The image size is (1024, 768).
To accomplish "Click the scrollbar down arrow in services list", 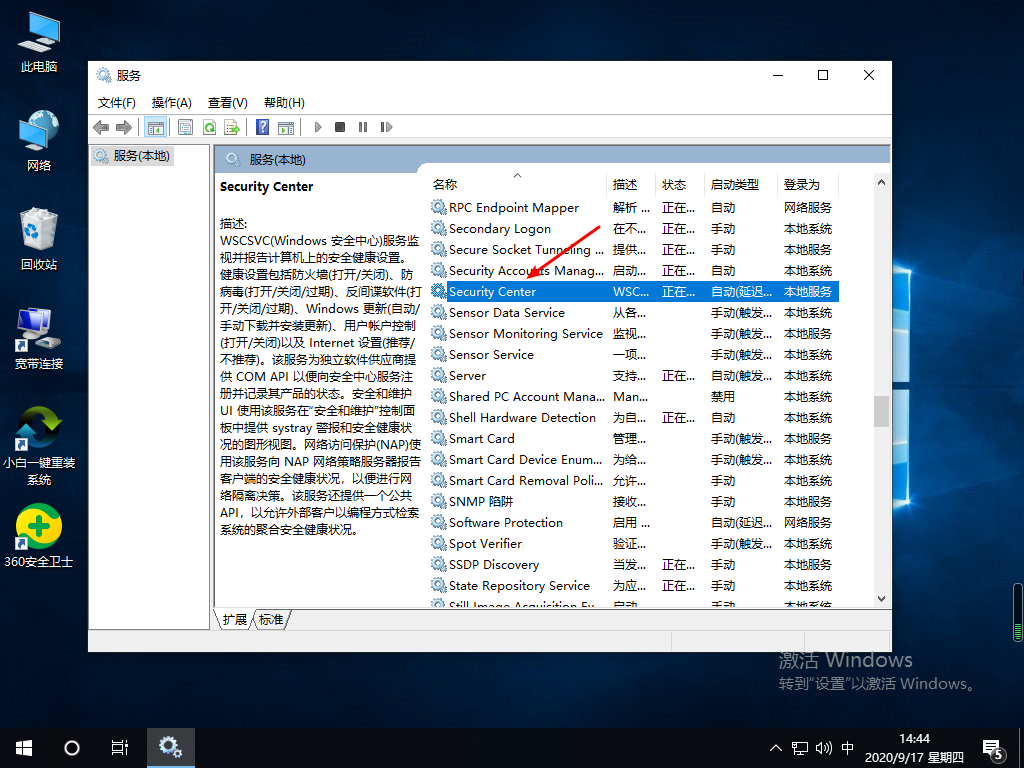I will click(x=881, y=598).
